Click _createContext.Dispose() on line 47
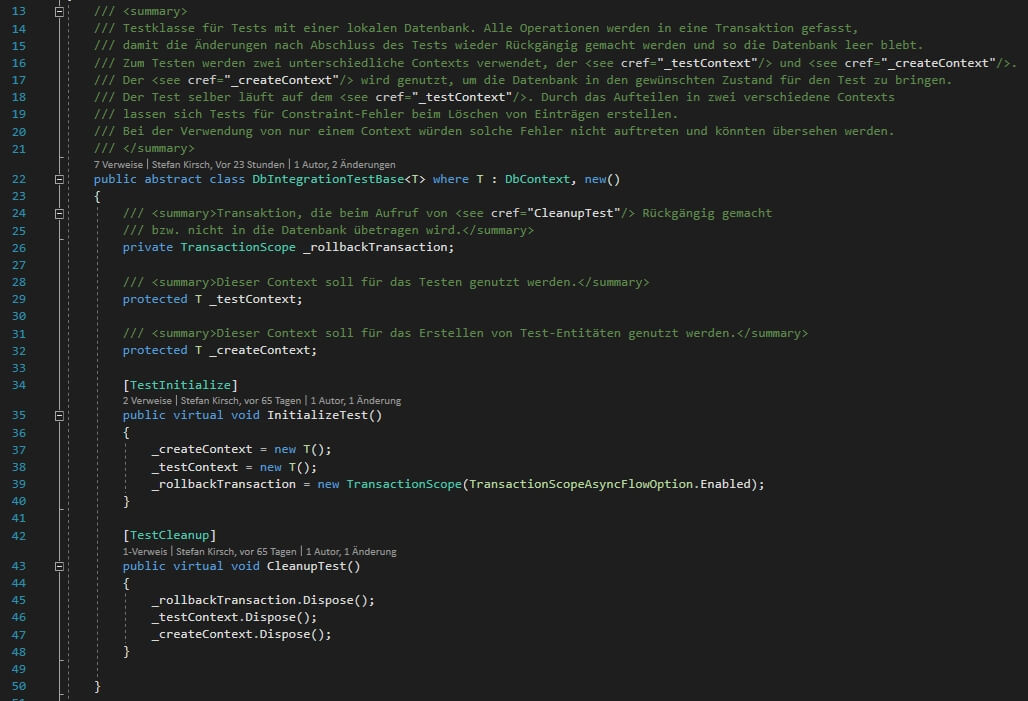 pyautogui.click(x=241, y=634)
